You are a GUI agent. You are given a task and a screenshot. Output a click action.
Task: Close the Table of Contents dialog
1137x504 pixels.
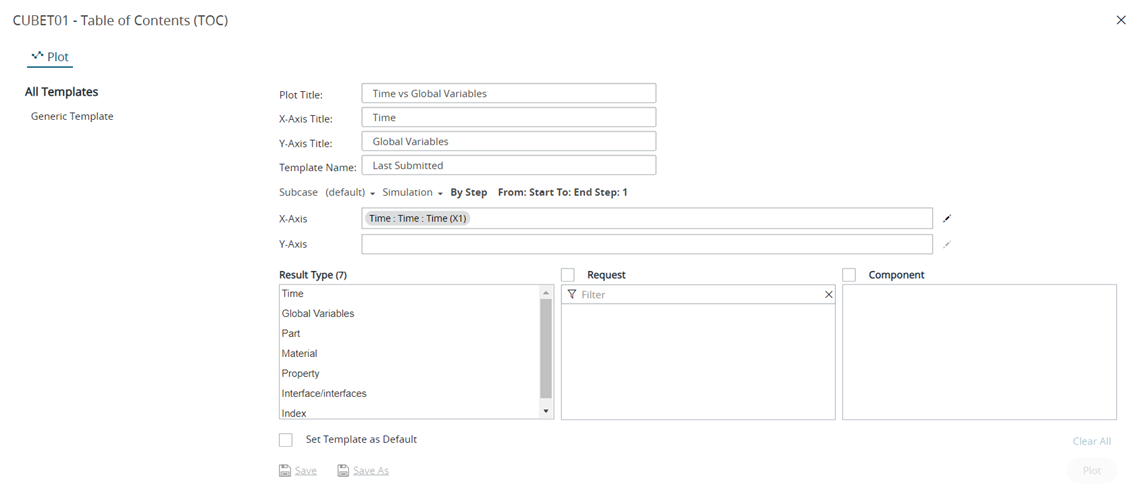point(1120,20)
